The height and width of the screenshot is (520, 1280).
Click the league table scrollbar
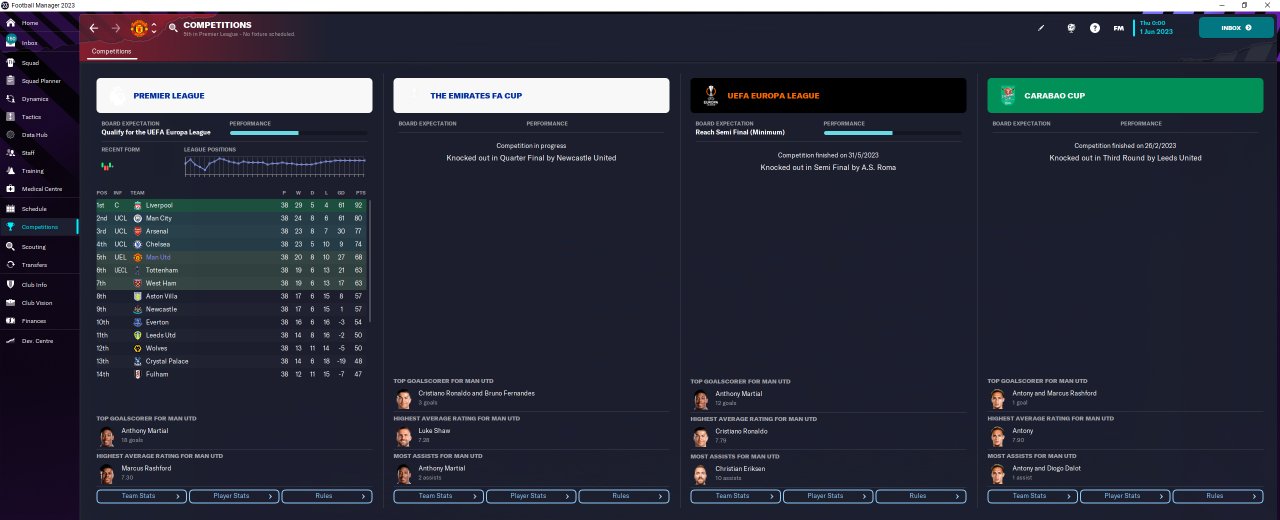[x=370, y=260]
